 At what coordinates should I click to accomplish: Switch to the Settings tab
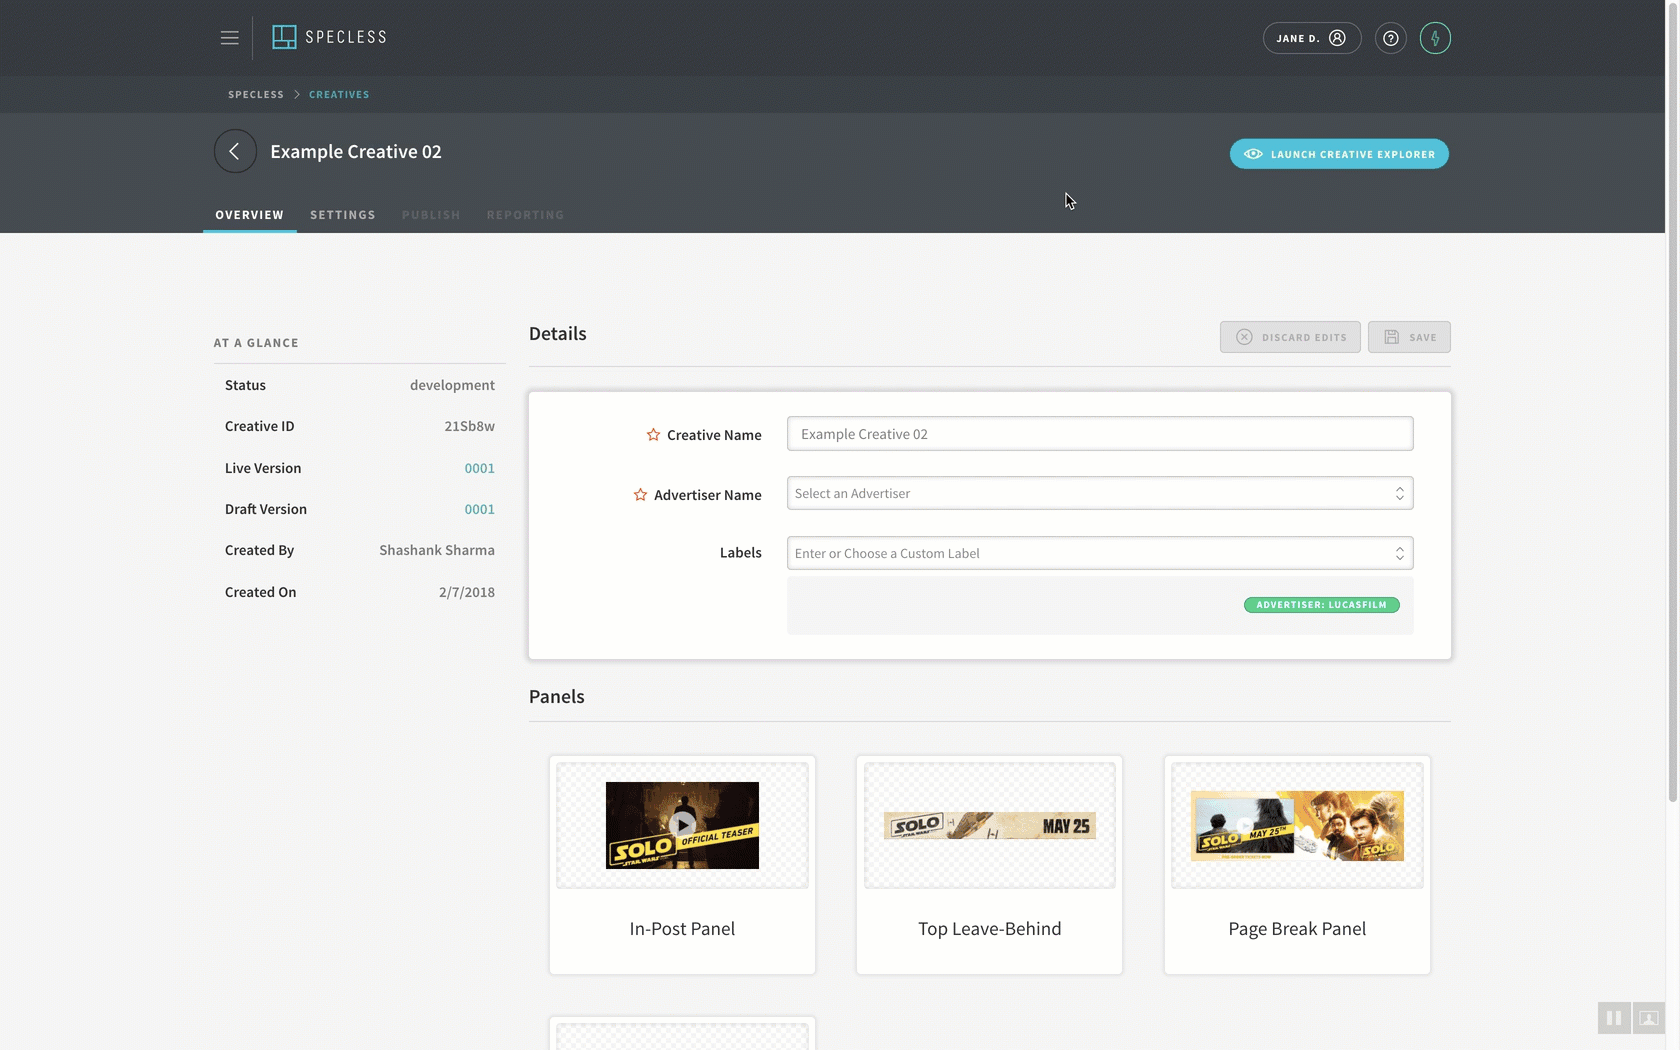[343, 215]
